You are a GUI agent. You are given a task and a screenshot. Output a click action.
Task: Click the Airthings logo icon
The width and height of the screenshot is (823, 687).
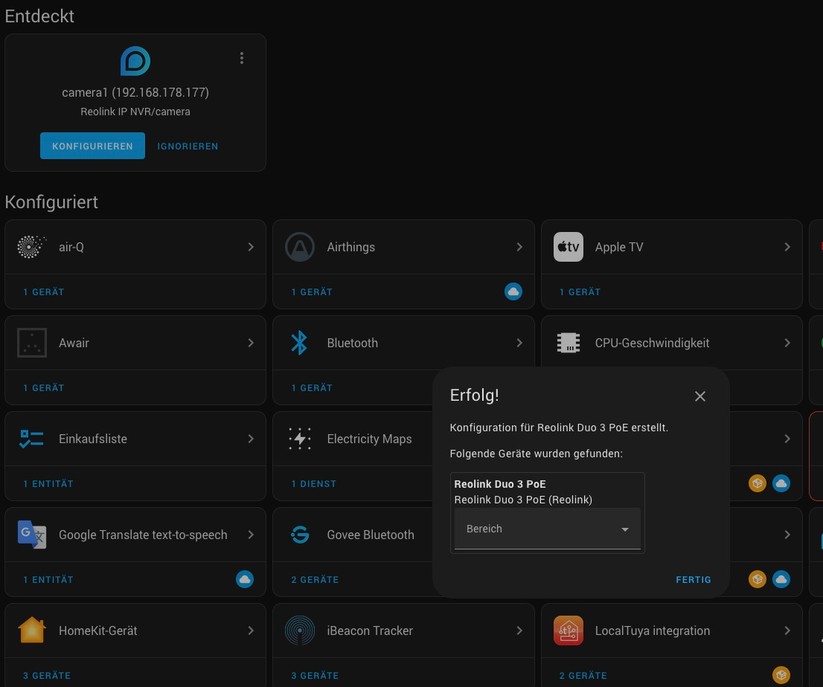tap(299, 246)
